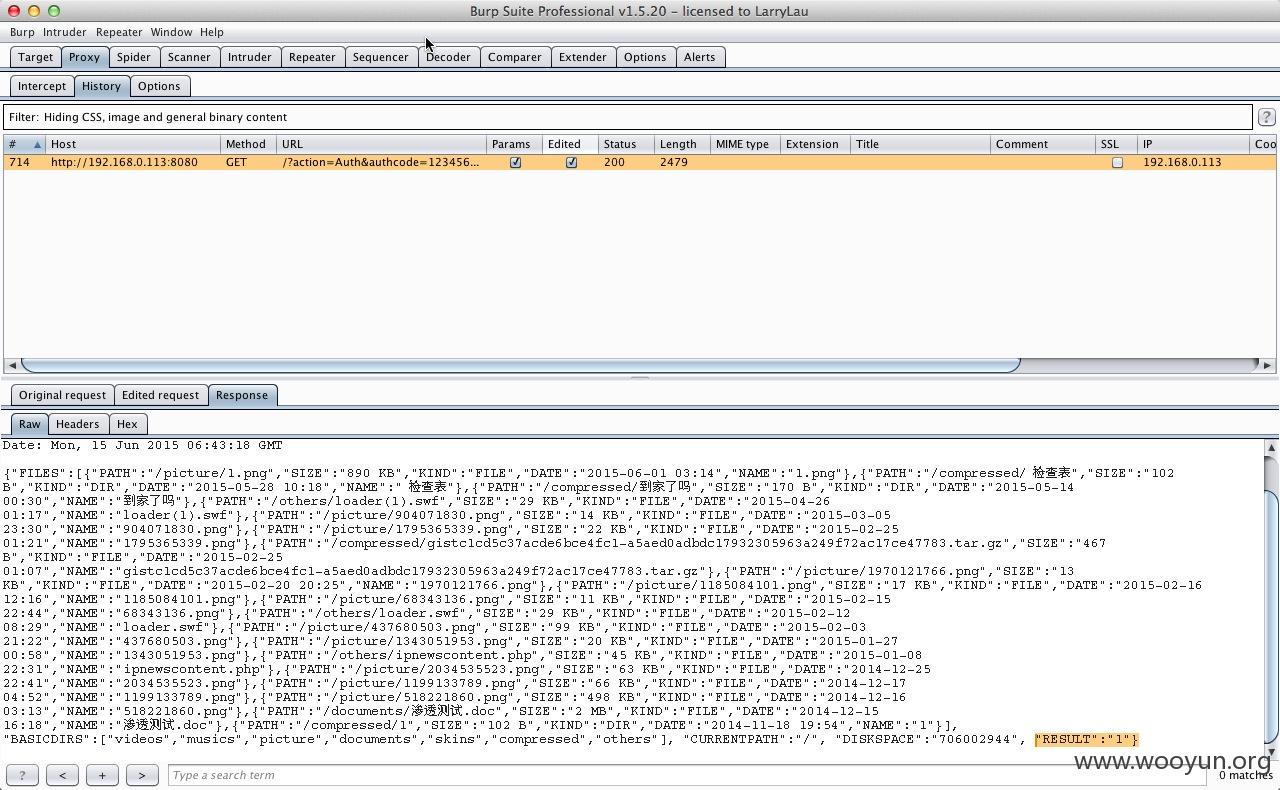Select the Hex view tab
1280x790 pixels.
tap(127, 424)
